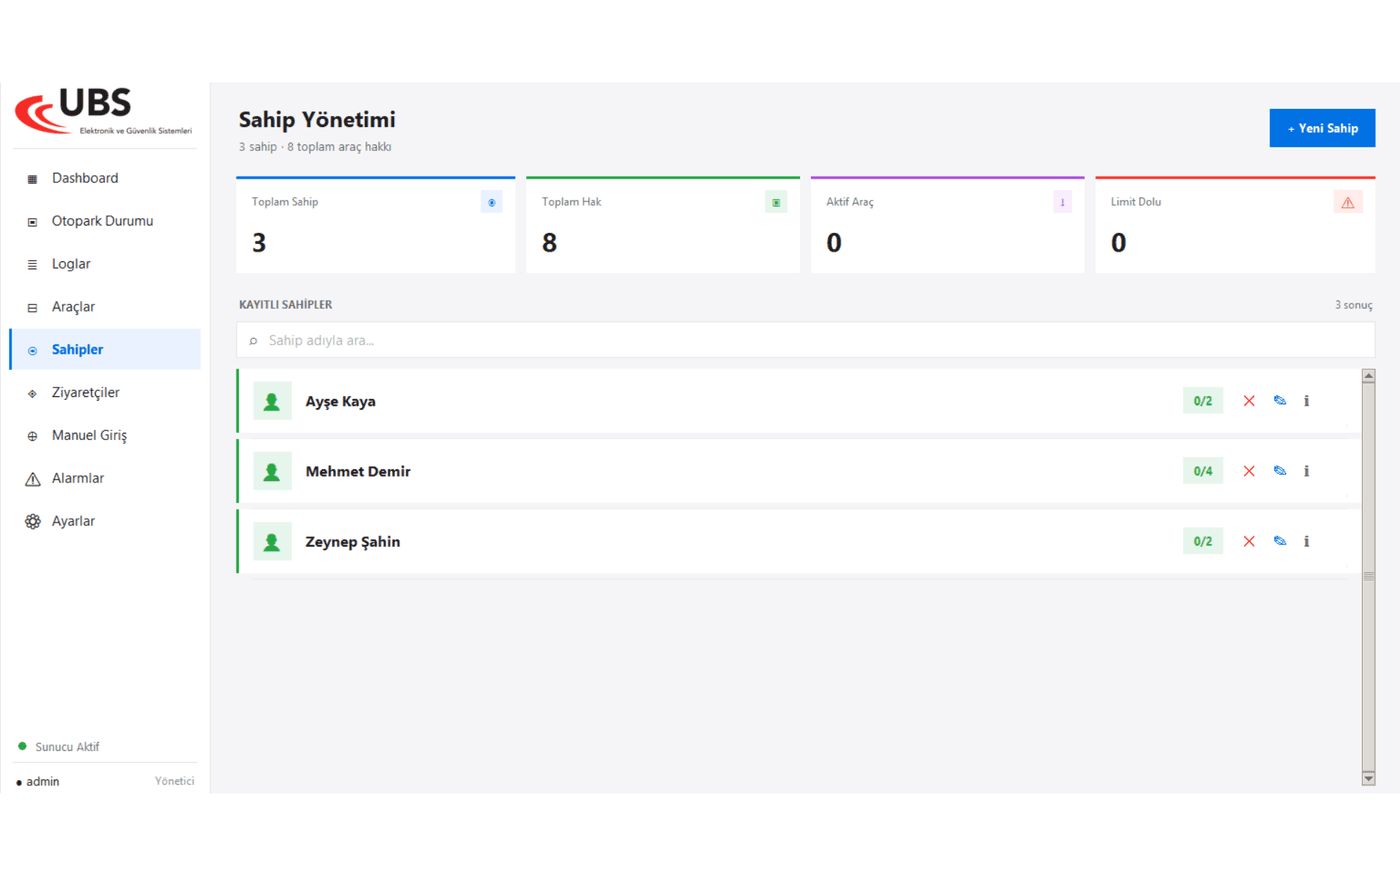Focus the Sahip adıyla ara search field
This screenshot has width=1400, height=875.
(806, 340)
